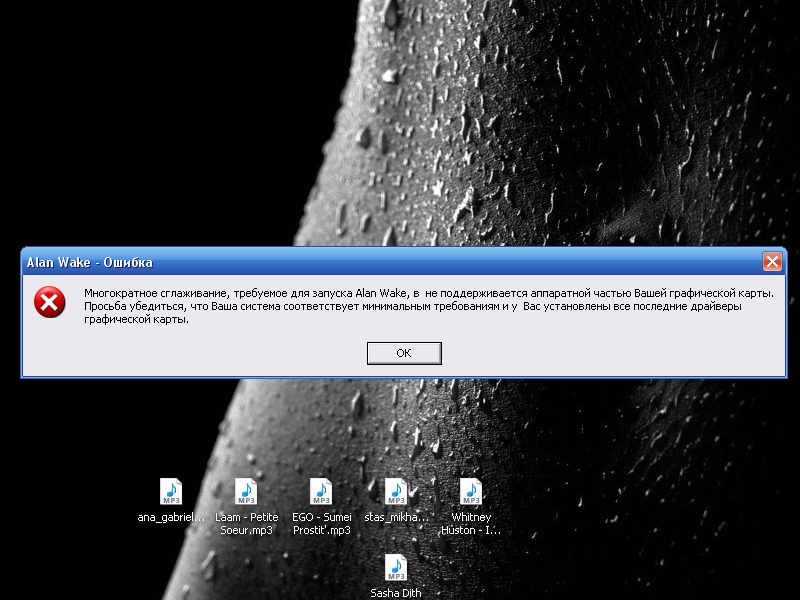
Task: Select the red error icon in the dialog
Action: click(49, 302)
